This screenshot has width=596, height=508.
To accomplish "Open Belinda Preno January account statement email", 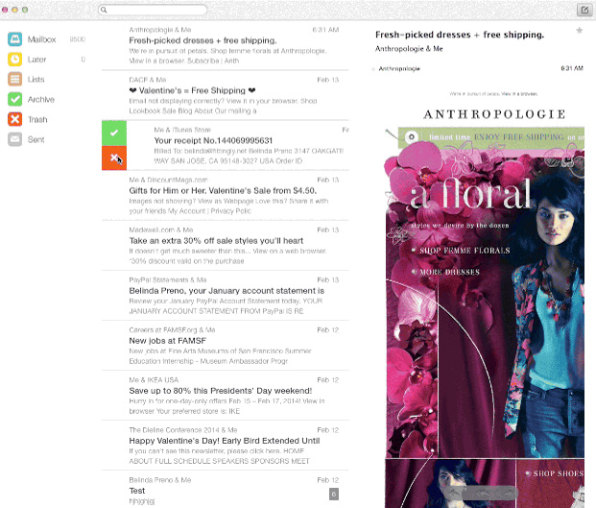I will coord(225,295).
